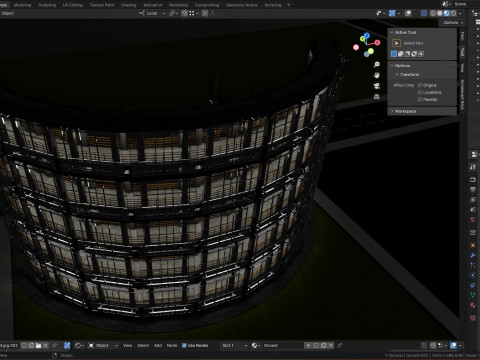Click the red X axis on the gizmo

pyautogui.click(x=377, y=42)
